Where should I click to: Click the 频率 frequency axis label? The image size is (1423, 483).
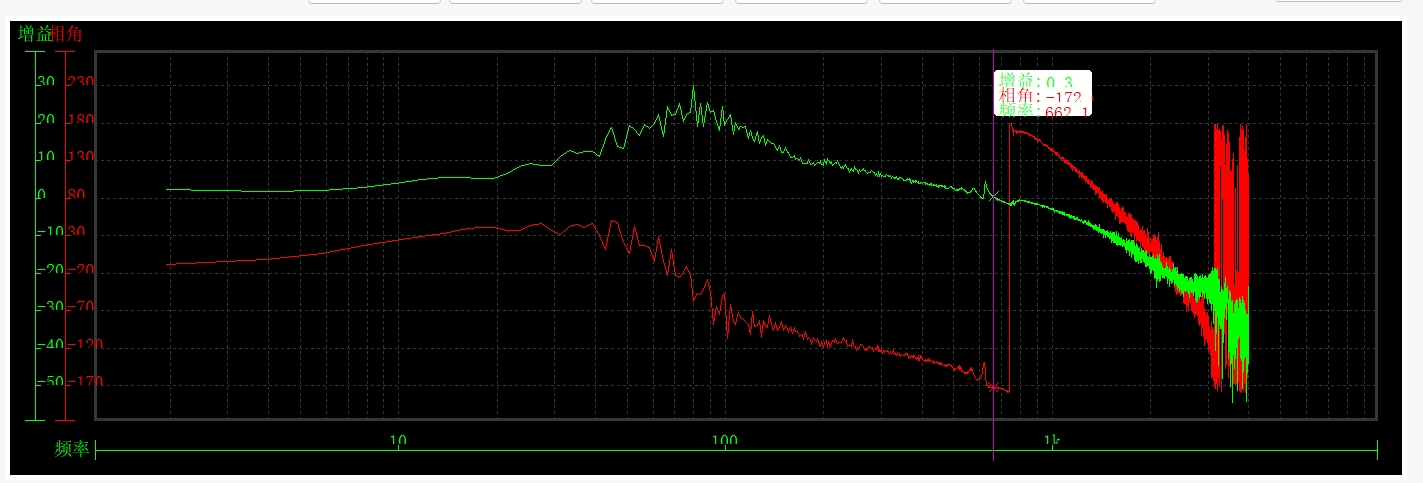[72, 449]
